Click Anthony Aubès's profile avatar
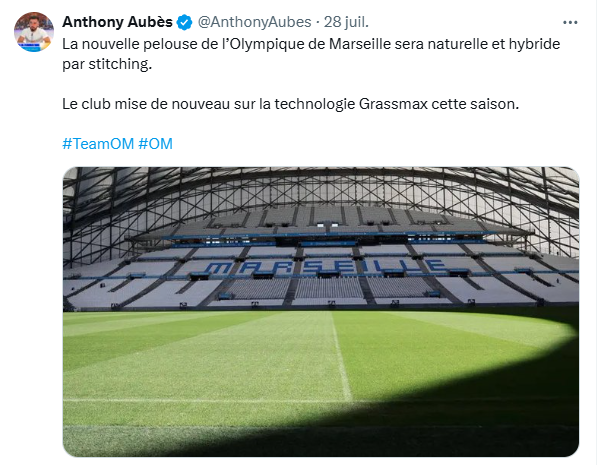This screenshot has width=603, height=465. click(x=34, y=34)
